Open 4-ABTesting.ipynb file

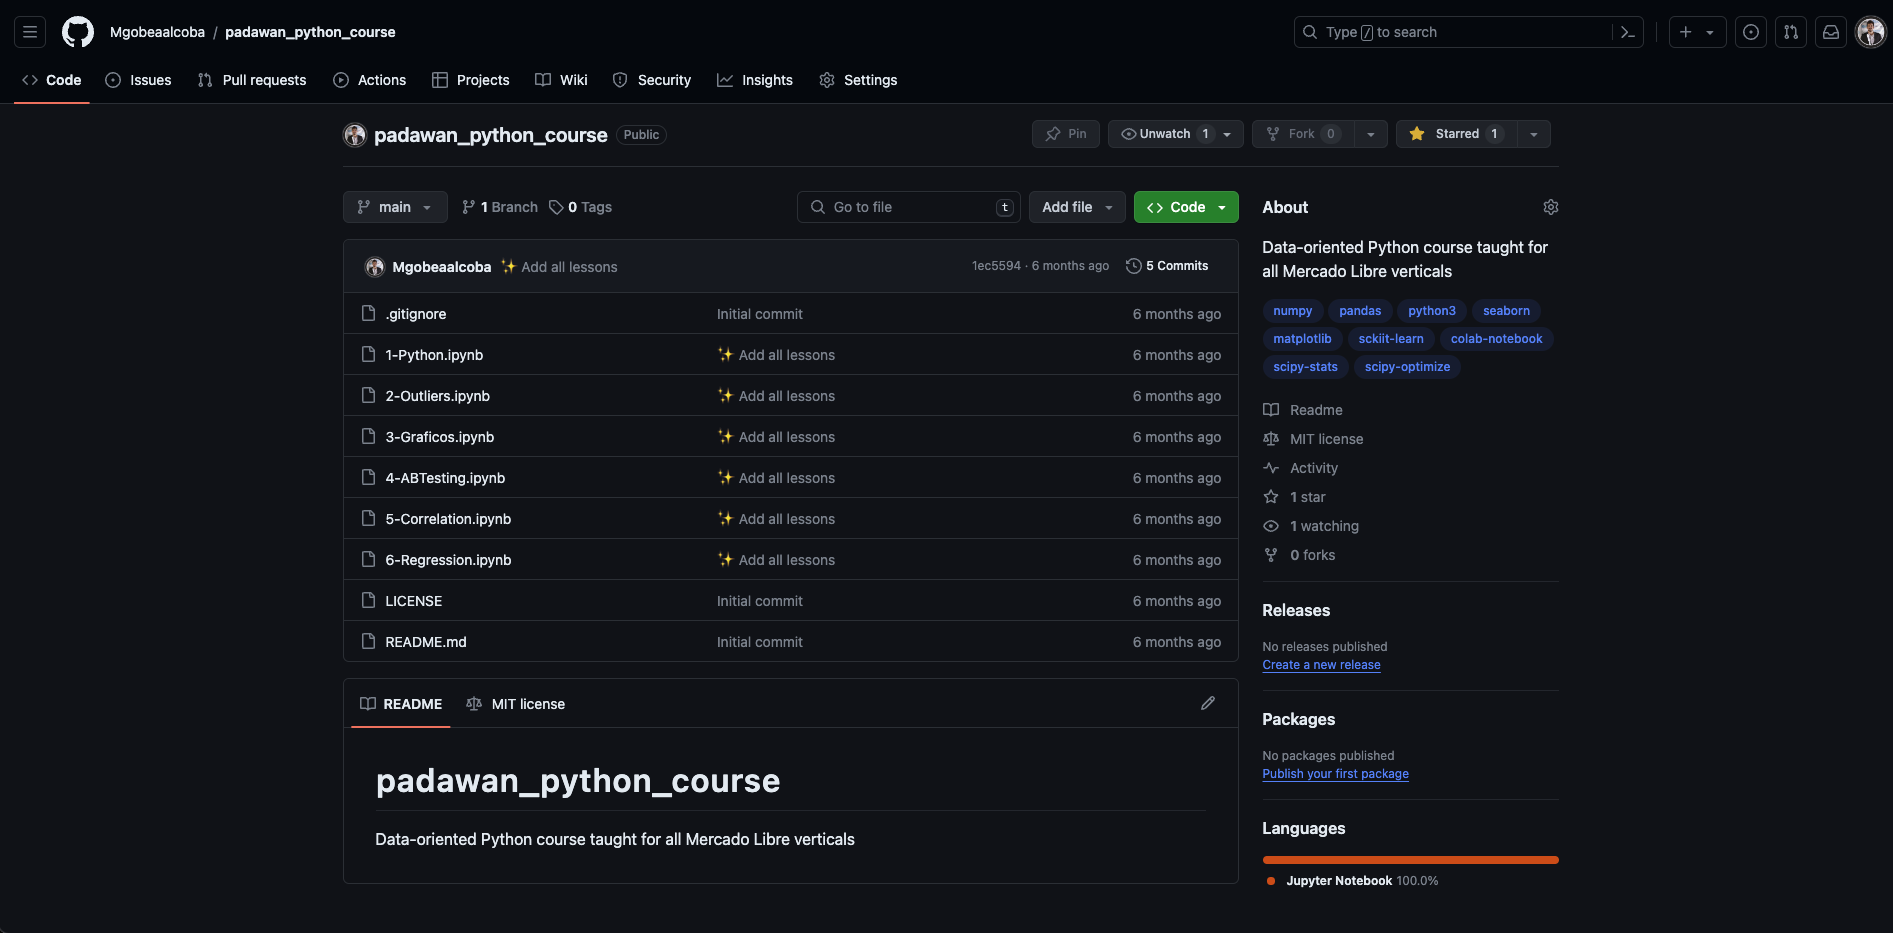[x=445, y=478]
